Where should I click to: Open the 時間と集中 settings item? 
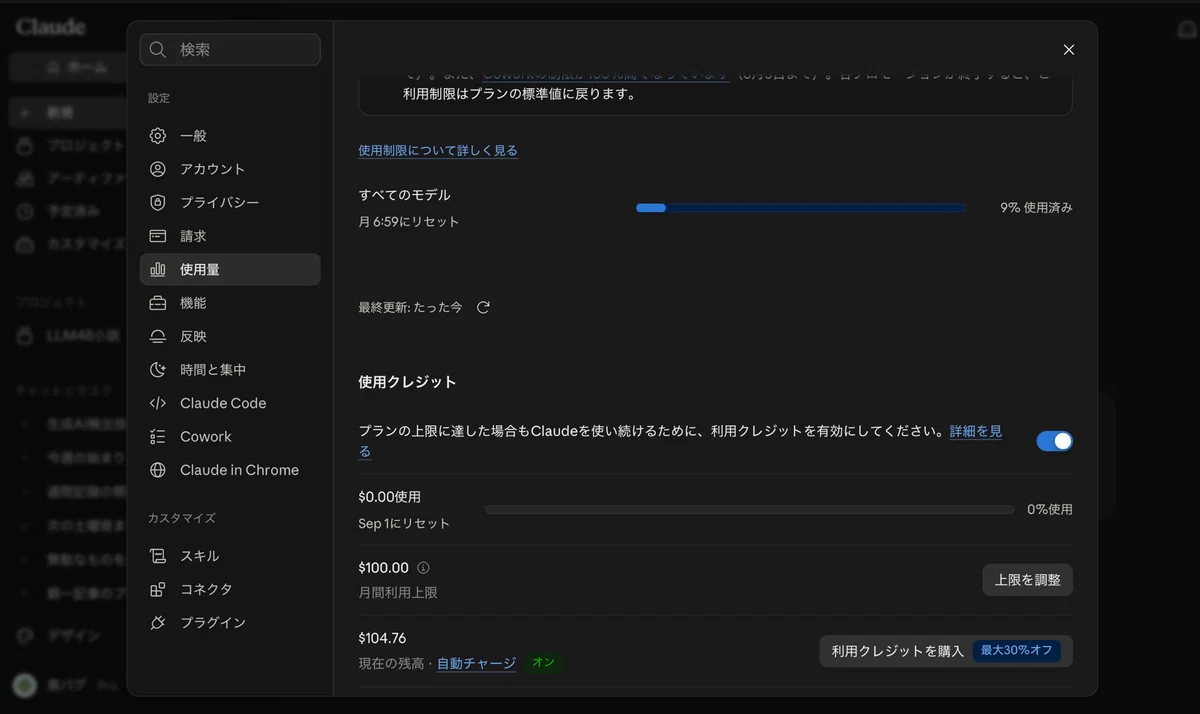click(x=230, y=370)
